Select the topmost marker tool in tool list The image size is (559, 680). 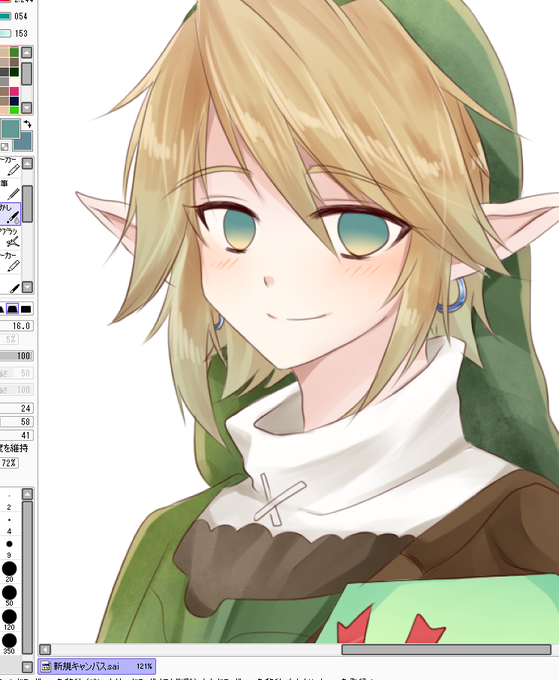click(10, 167)
